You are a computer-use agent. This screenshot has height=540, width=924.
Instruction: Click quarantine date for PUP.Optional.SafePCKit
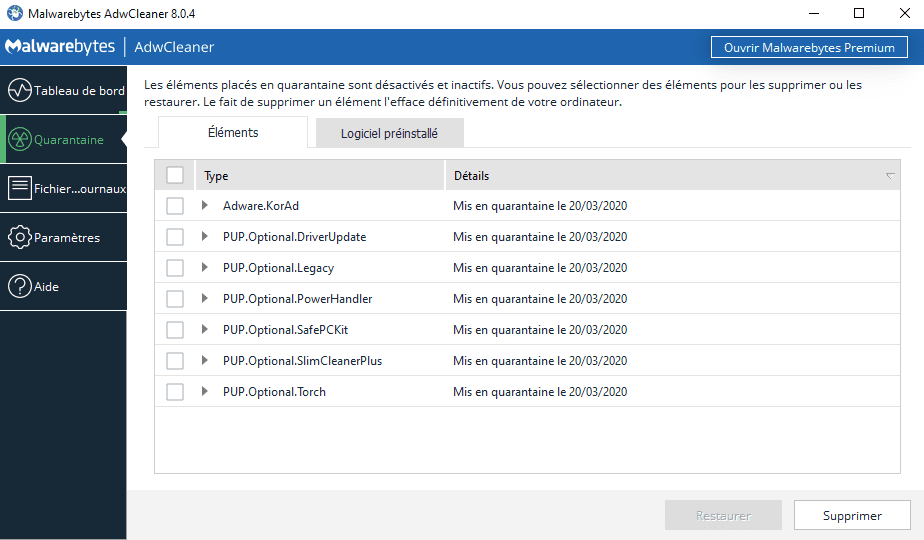click(x=540, y=330)
